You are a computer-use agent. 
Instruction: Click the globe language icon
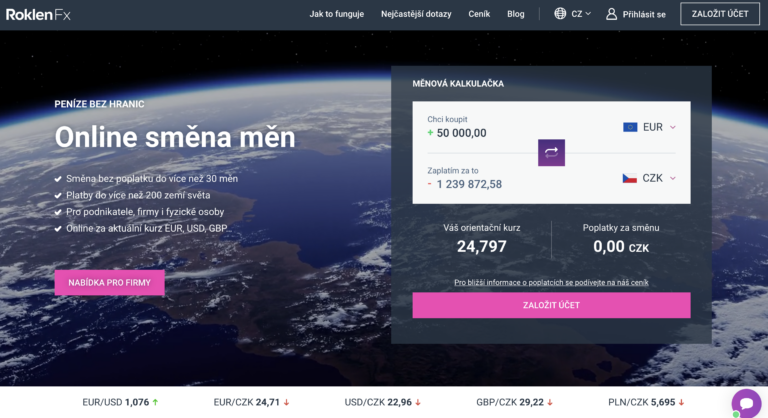pos(560,14)
